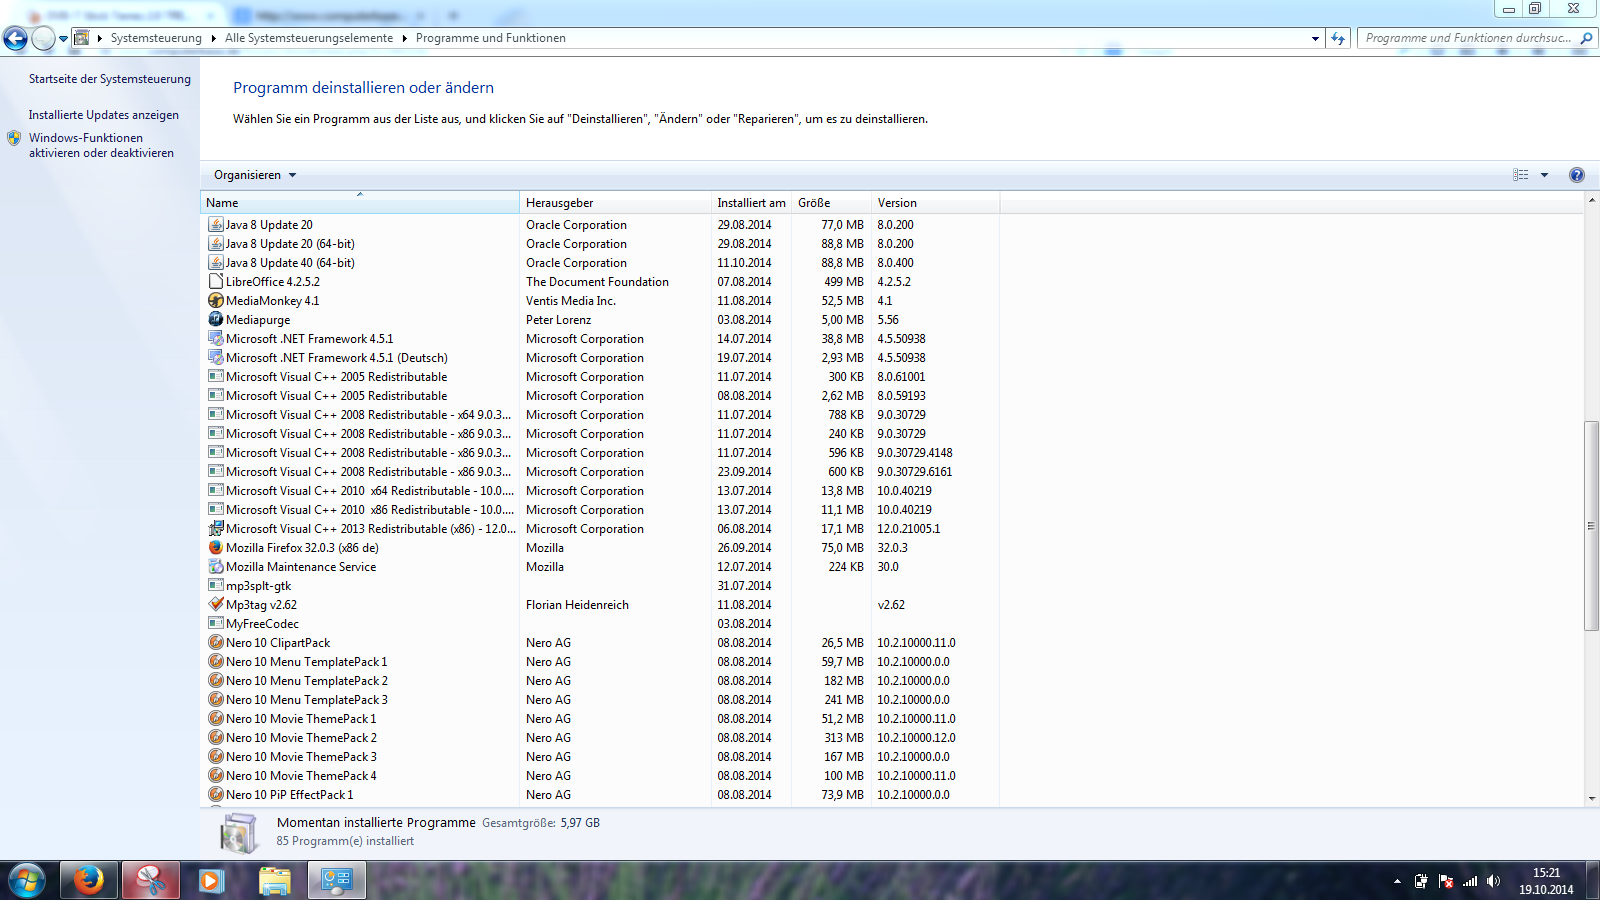The height and width of the screenshot is (900, 1600).
Task: Click the version cell '10.2.10000.12.0'
Action: pyautogui.click(x=917, y=738)
